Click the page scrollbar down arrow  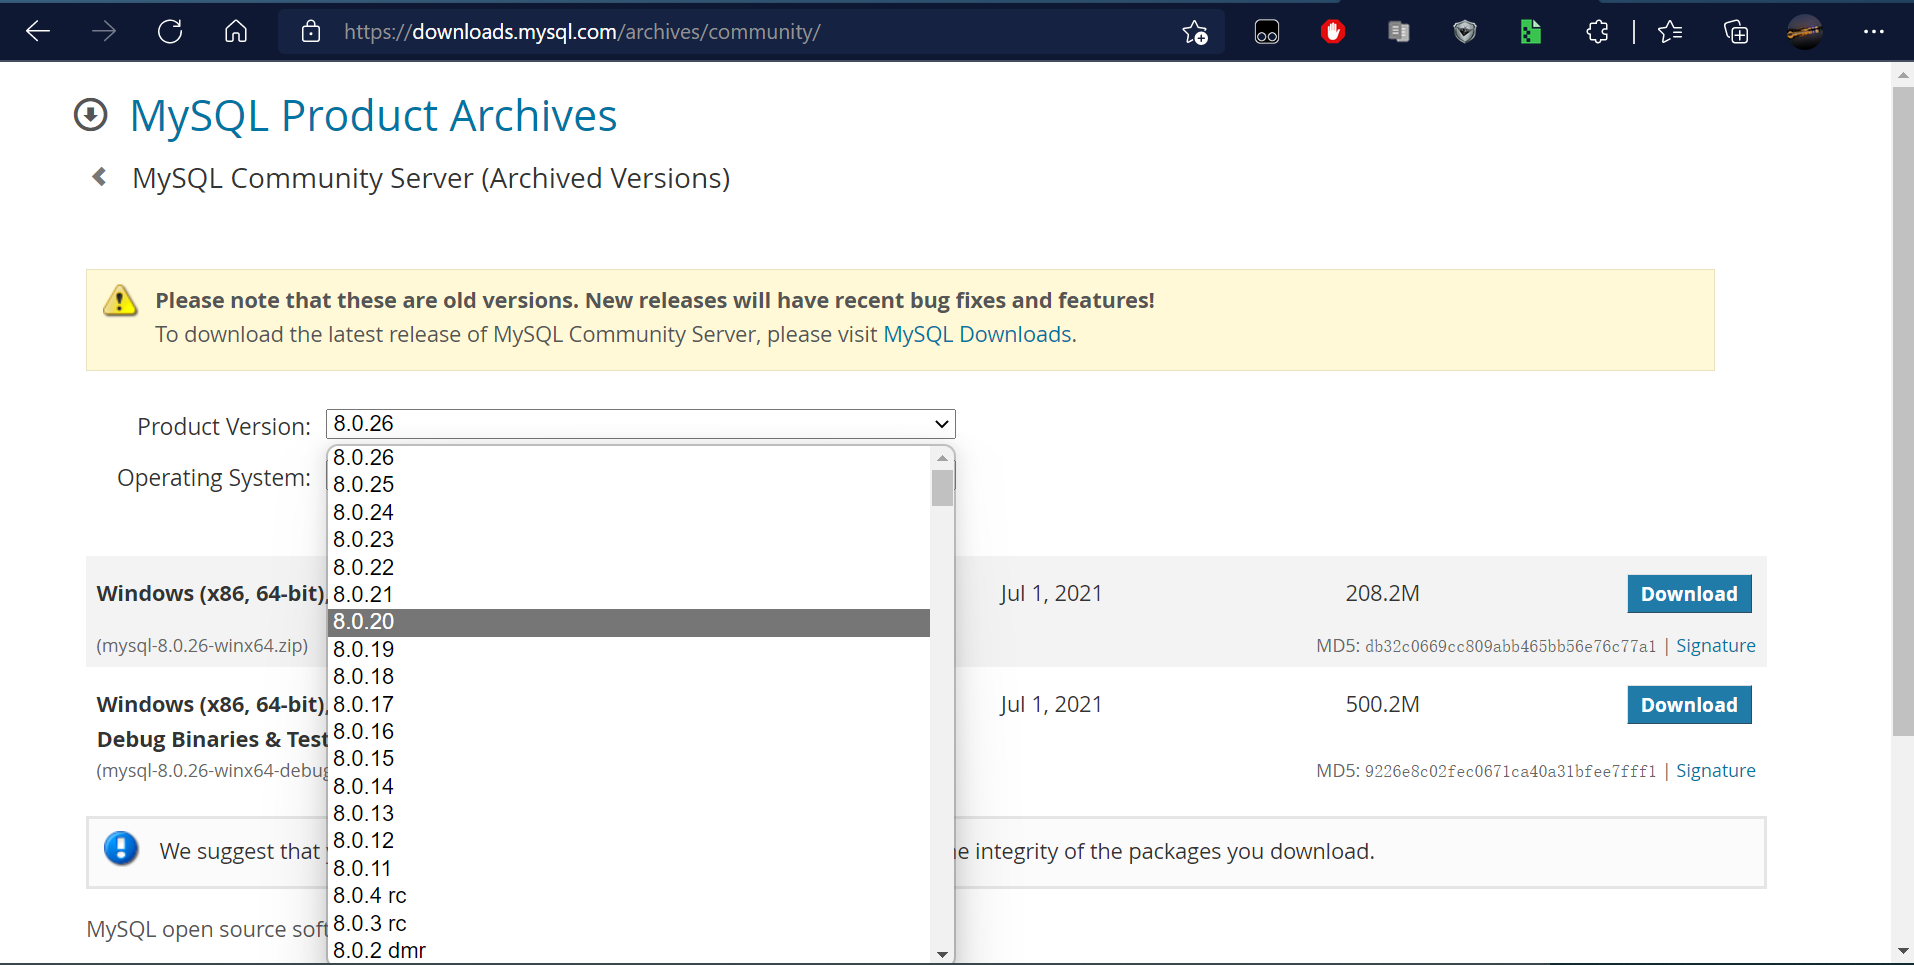pyautogui.click(x=1902, y=951)
